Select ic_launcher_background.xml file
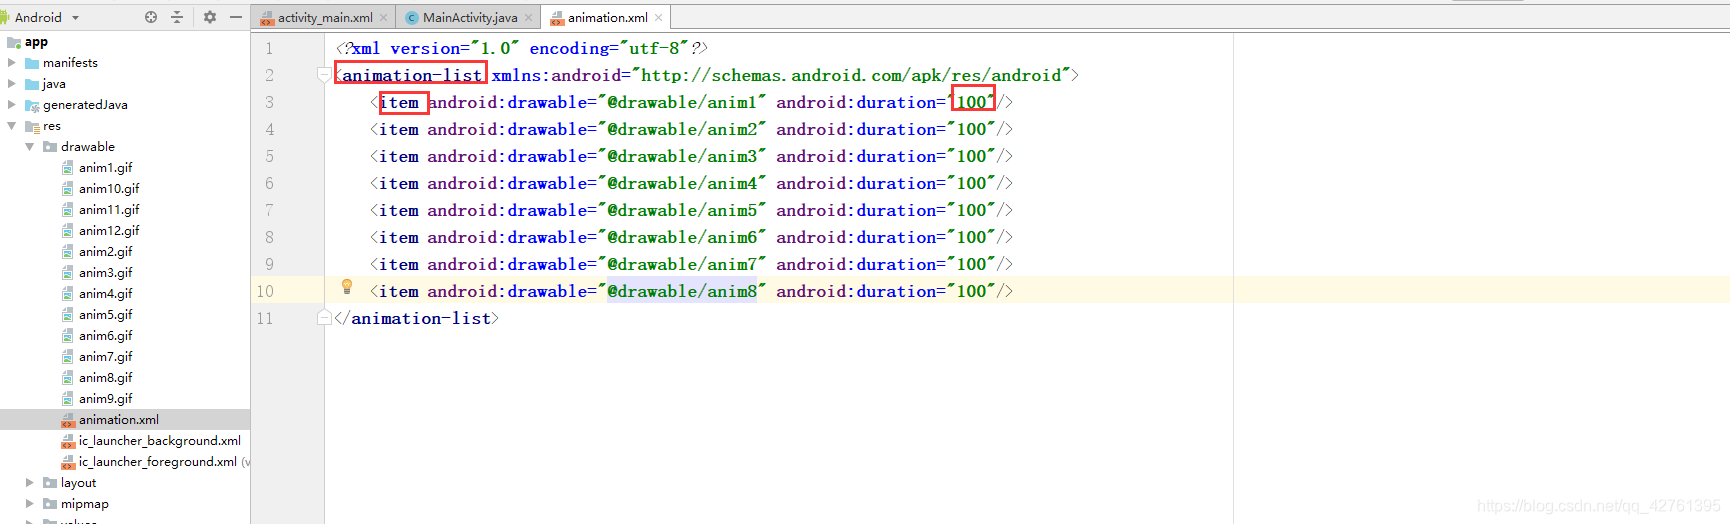The width and height of the screenshot is (1730, 524). coord(160,440)
